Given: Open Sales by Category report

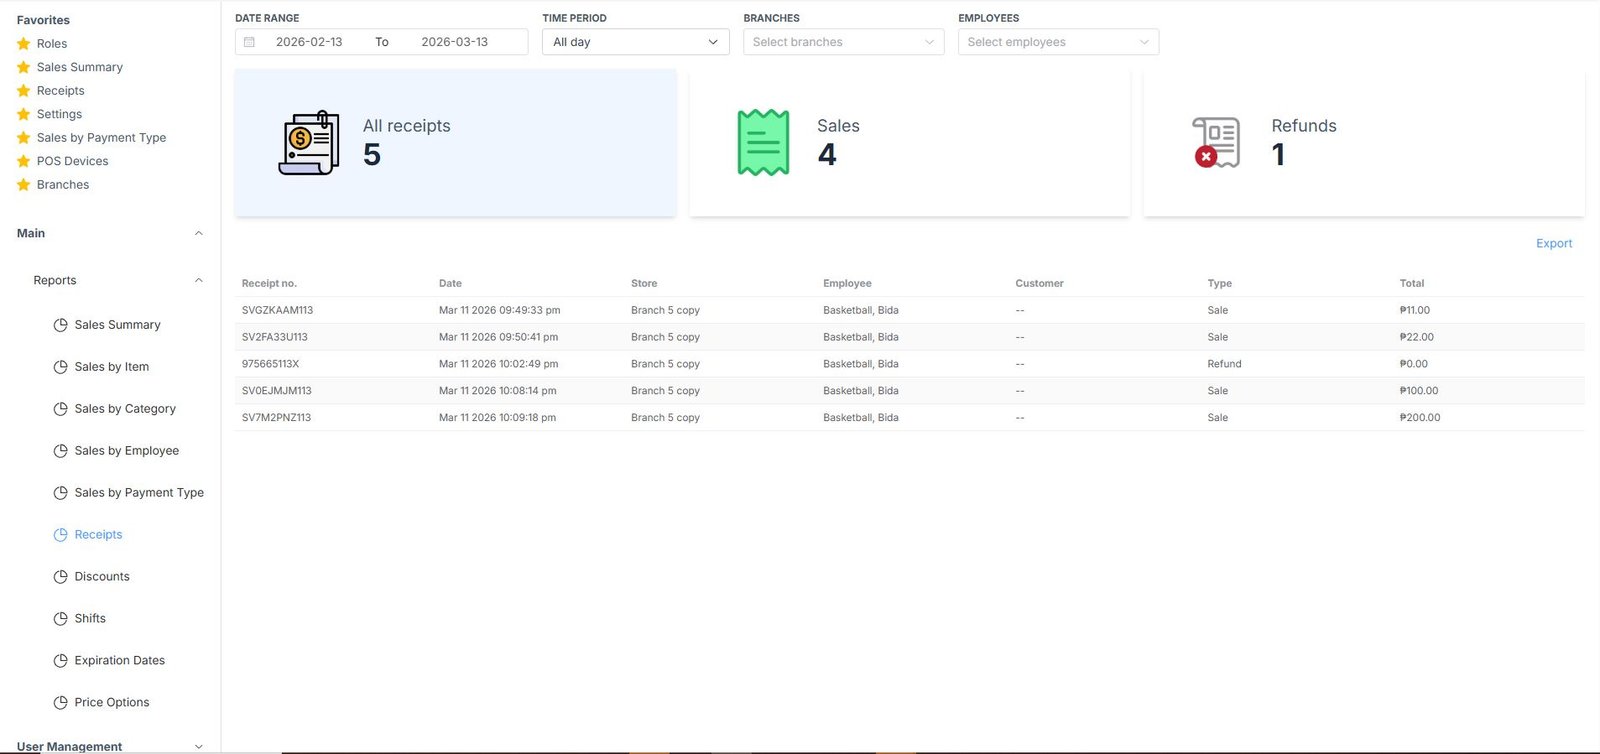Looking at the screenshot, I should (x=125, y=409).
